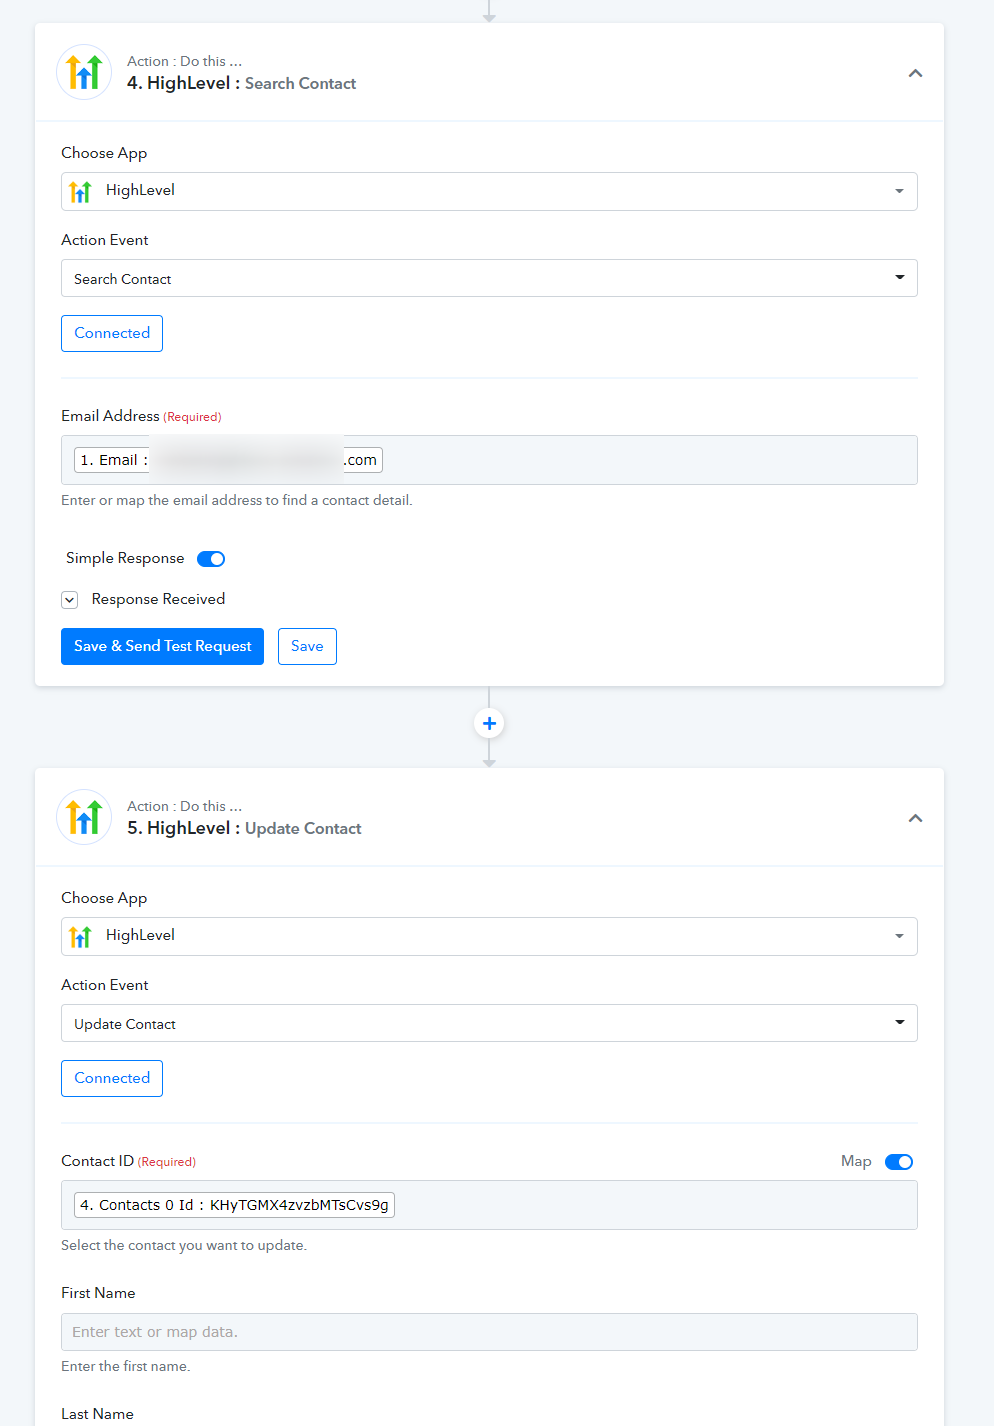This screenshot has width=994, height=1426.
Task: Click Save & Send Test Request
Action: click(x=162, y=646)
